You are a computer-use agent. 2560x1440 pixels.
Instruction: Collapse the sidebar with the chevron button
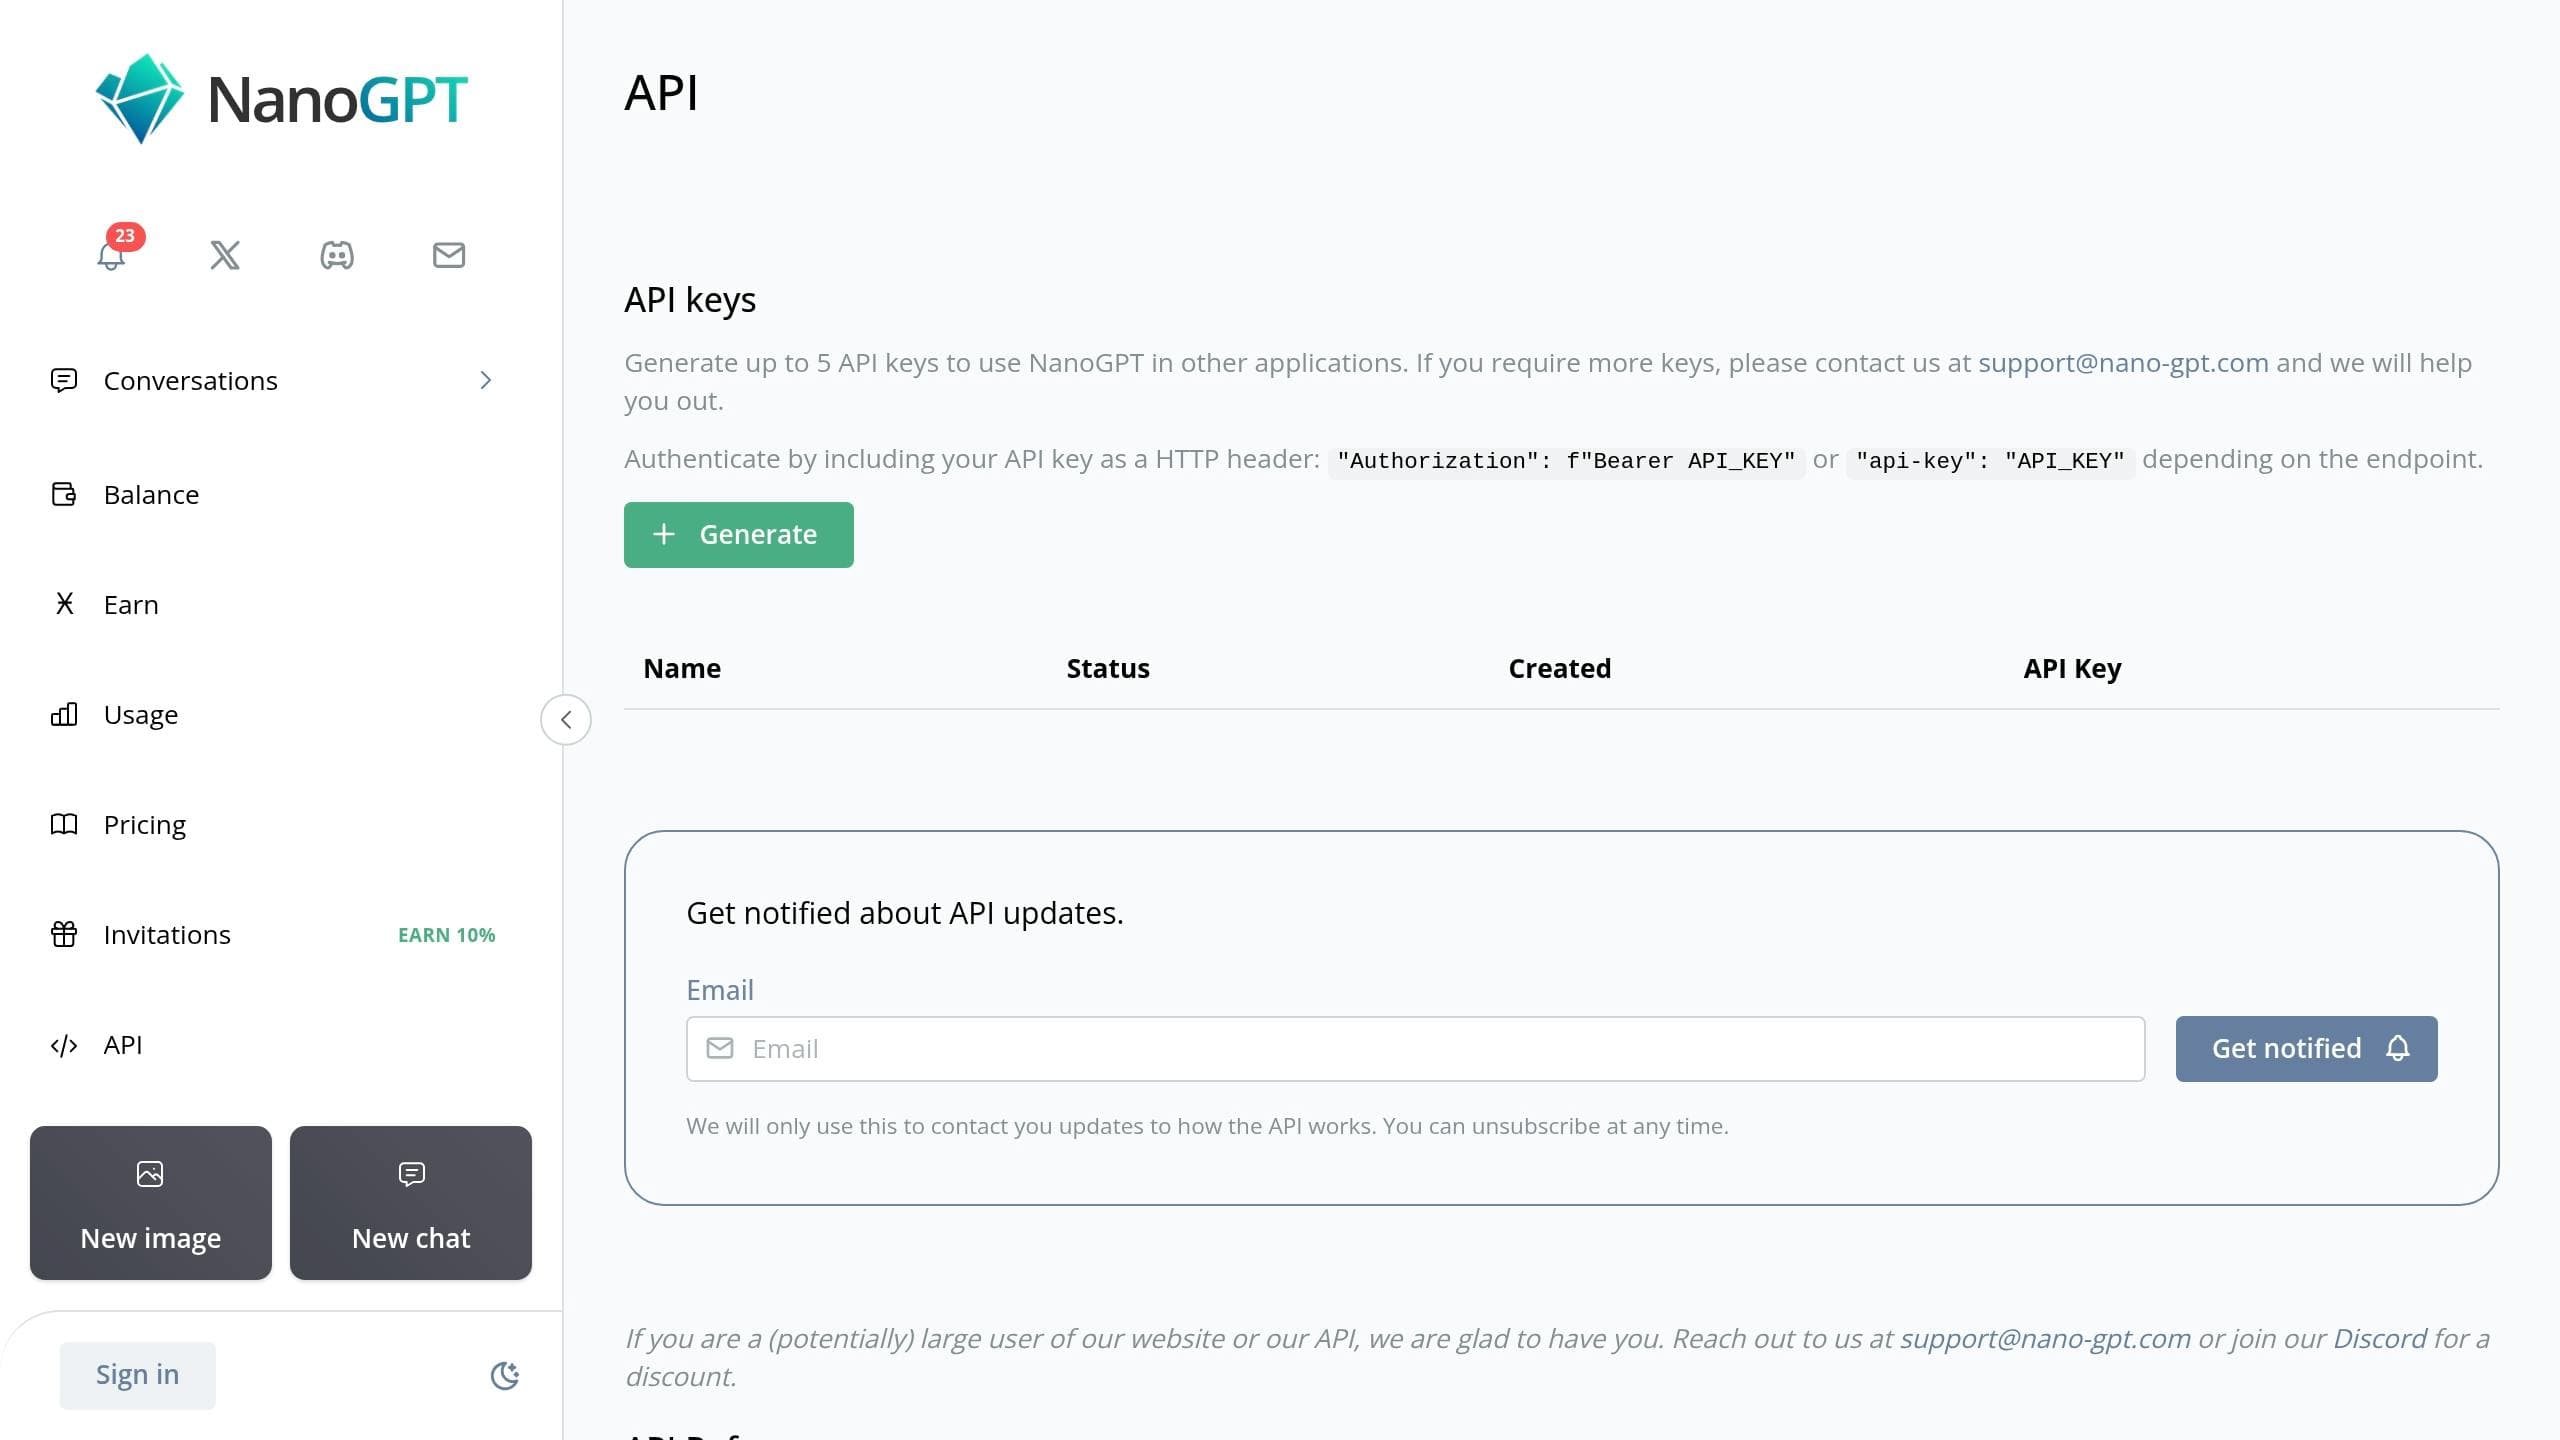pos(566,720)
